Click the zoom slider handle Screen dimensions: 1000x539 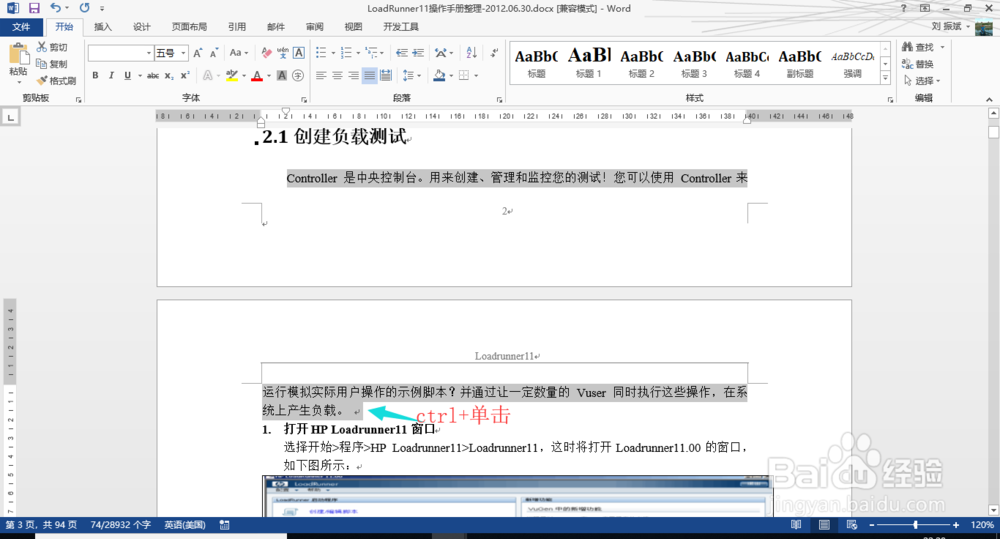tap(915, 525)
